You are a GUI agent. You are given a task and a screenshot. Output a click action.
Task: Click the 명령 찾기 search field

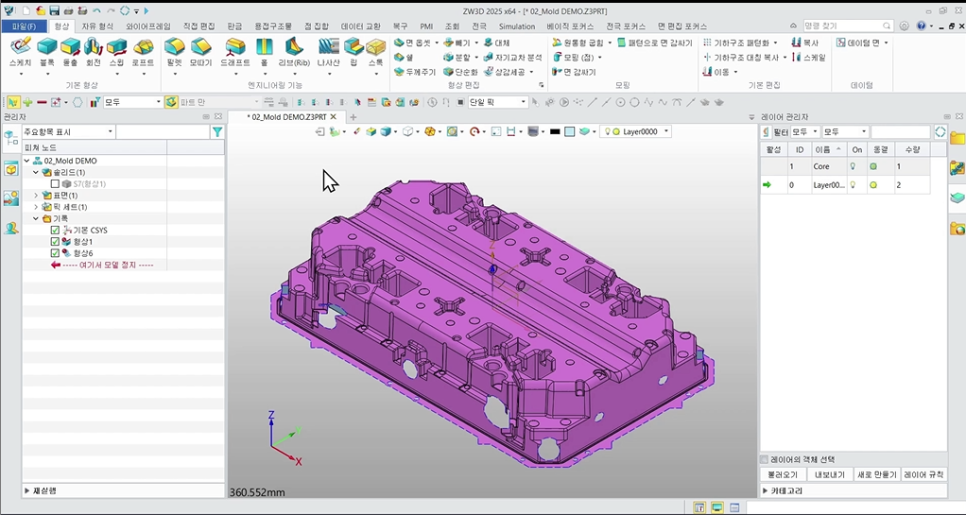click(847, 26)
